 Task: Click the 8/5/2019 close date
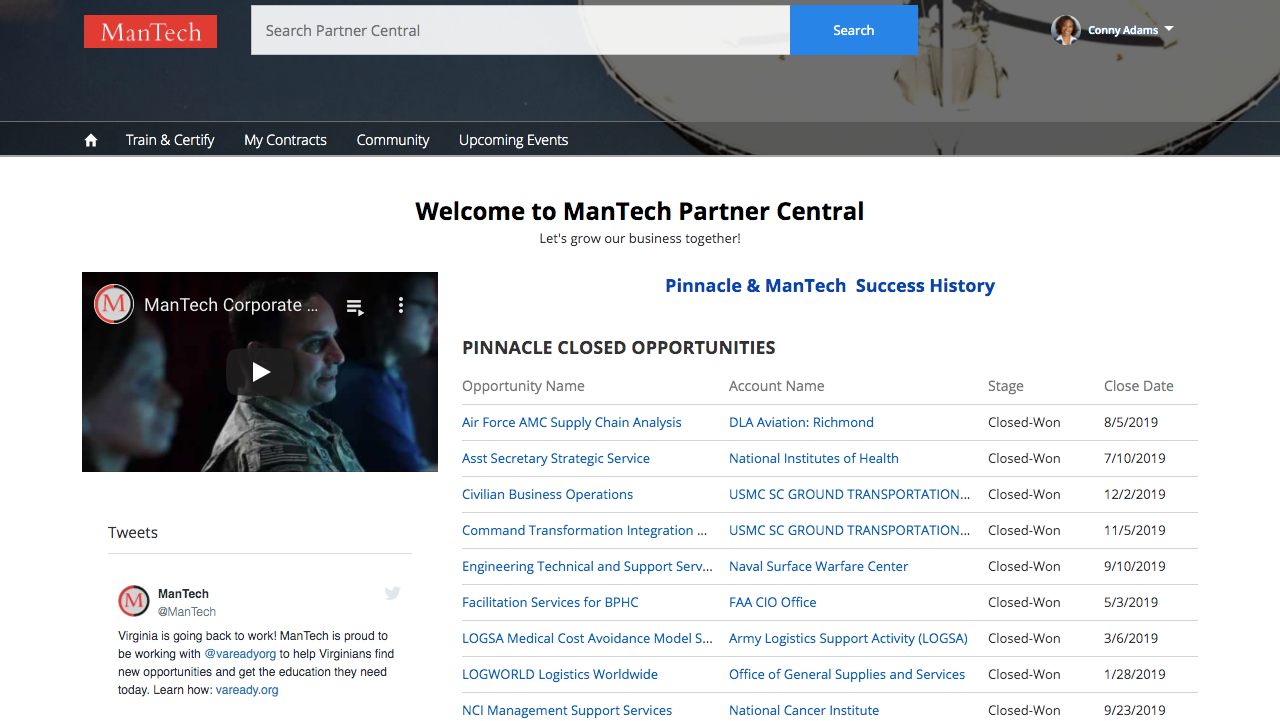1131,422
